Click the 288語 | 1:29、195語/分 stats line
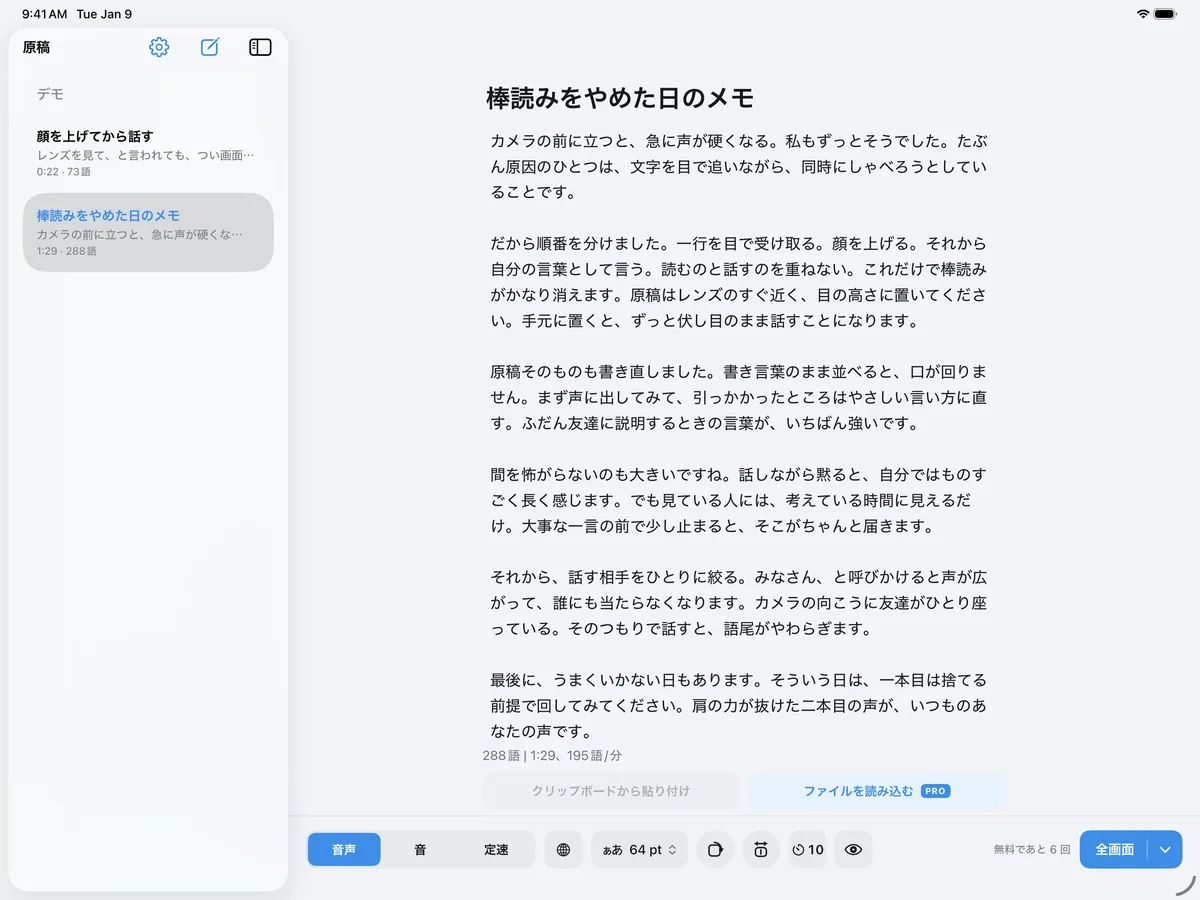The image size is (1200, 900). 552,756
